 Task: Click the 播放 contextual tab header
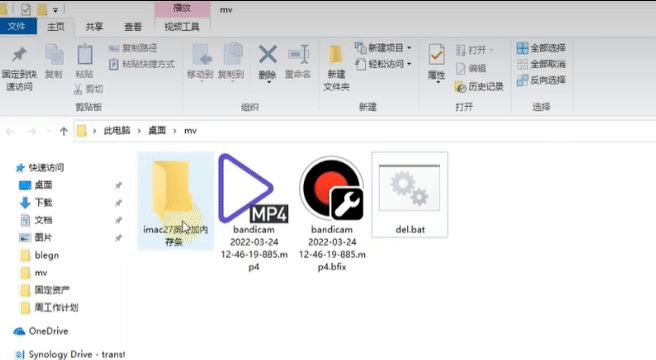182,8
